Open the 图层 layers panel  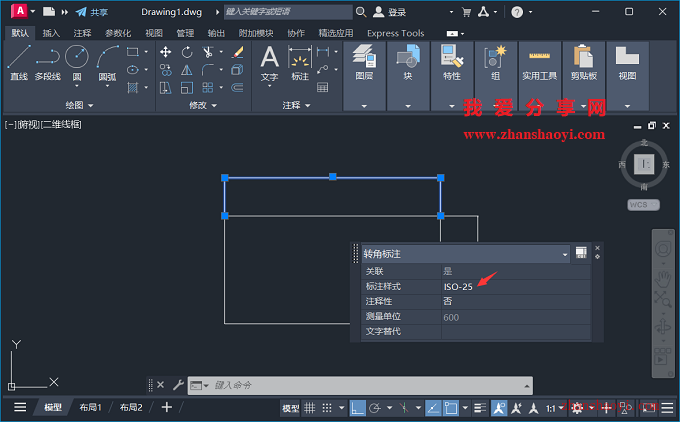364,62
